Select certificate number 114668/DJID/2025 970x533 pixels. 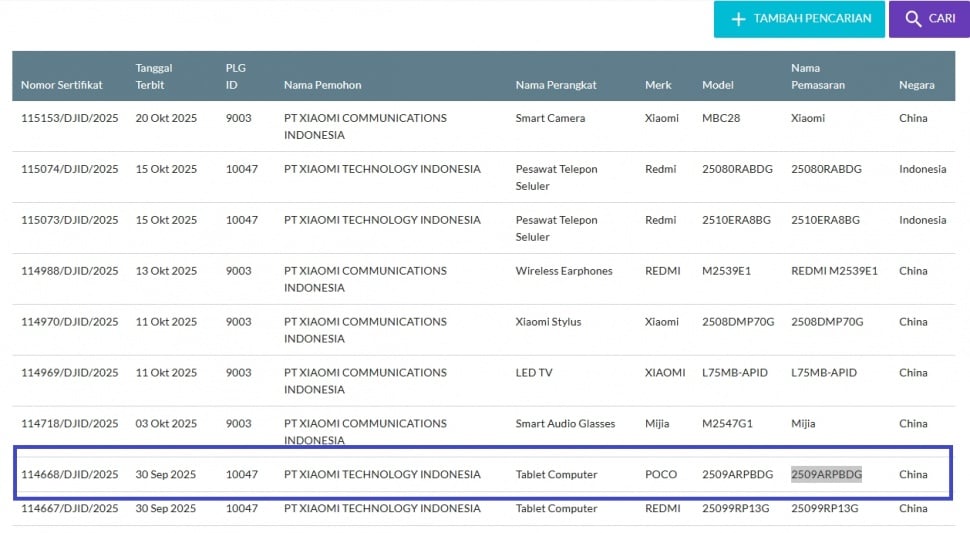pos(69,474)
